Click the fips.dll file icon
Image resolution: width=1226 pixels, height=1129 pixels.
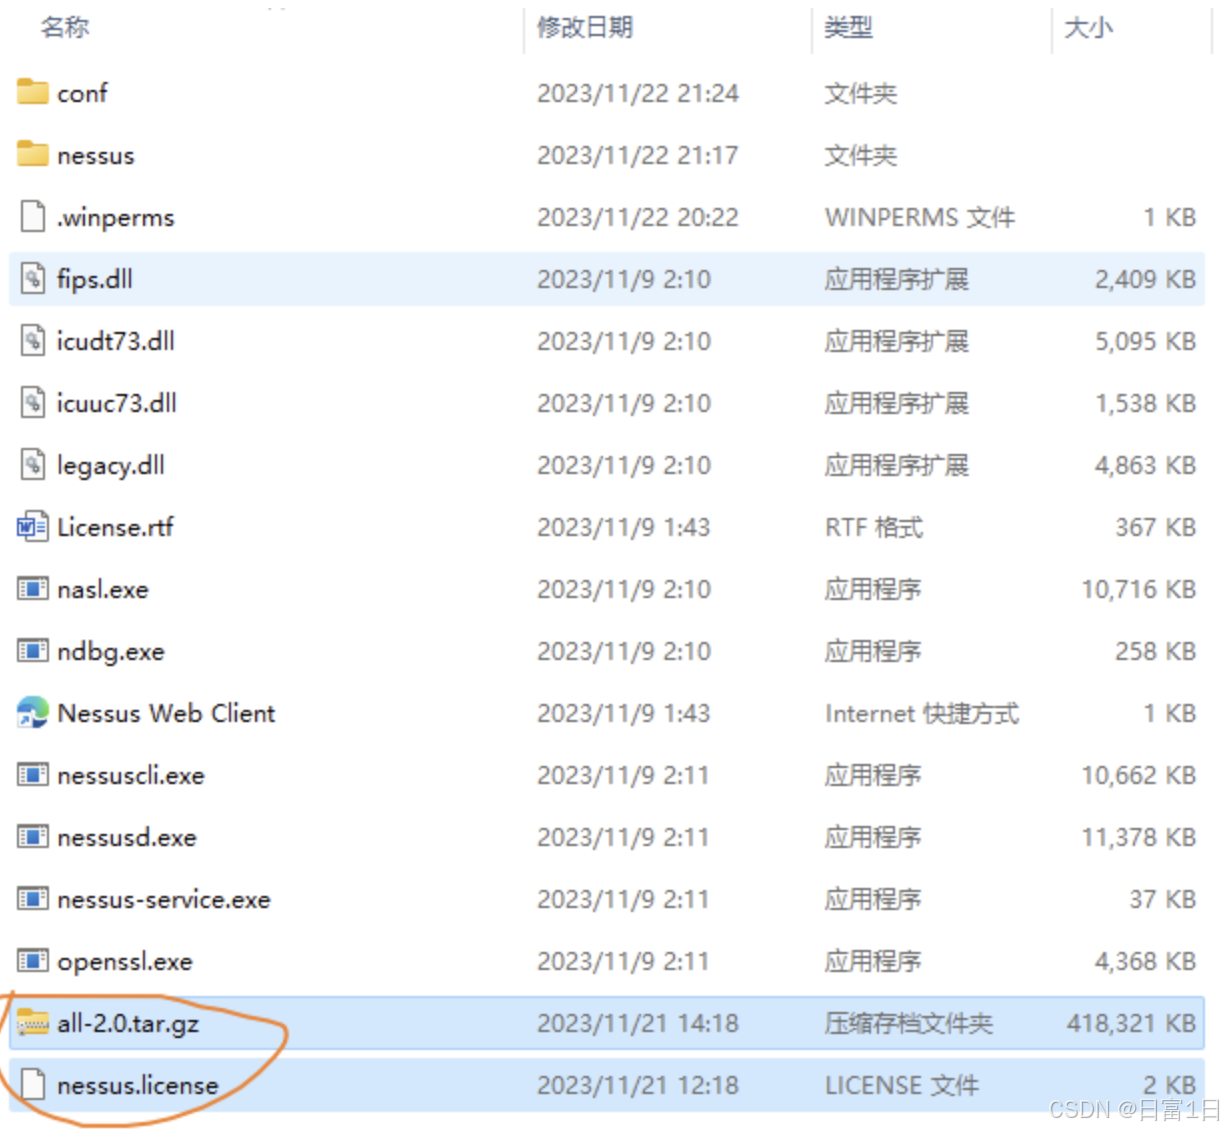[x=33, y=278]
